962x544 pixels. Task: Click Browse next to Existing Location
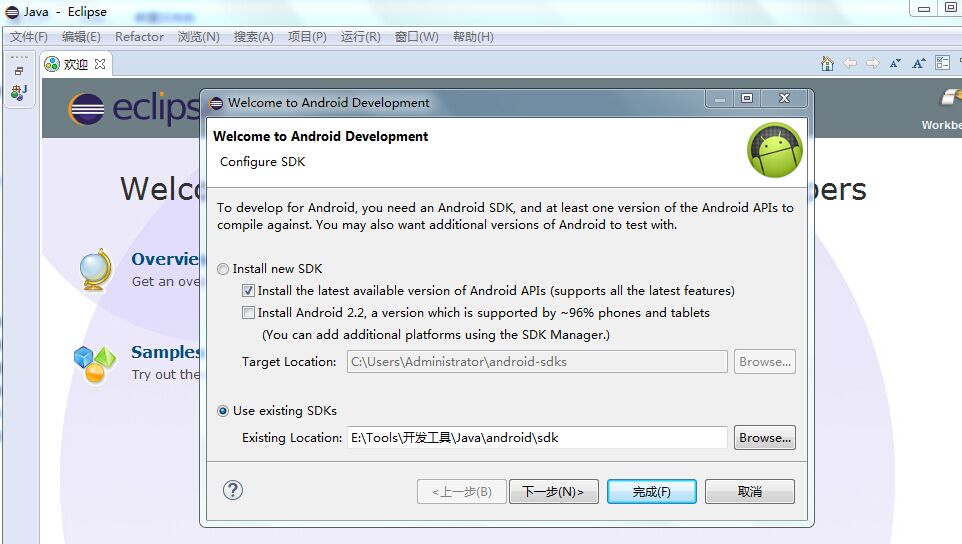pyautogui.click(x=764, y=438)
